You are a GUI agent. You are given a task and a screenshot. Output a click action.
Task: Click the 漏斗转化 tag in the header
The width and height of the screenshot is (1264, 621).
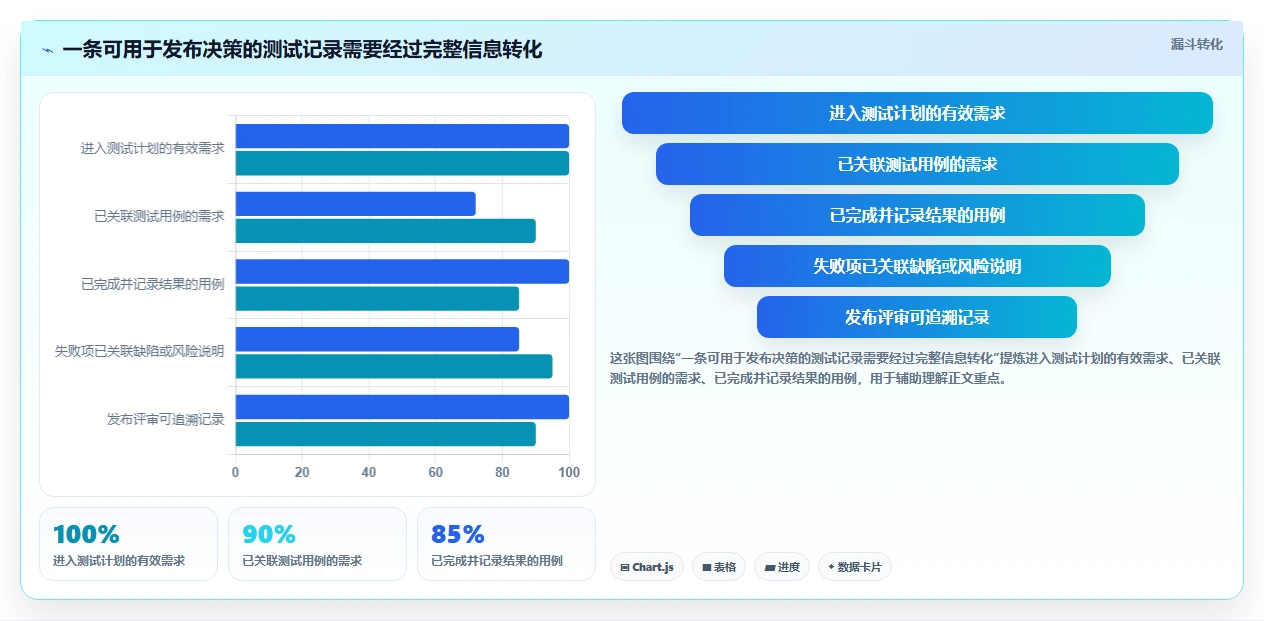pyautogui.click(x=1197, y=44)
